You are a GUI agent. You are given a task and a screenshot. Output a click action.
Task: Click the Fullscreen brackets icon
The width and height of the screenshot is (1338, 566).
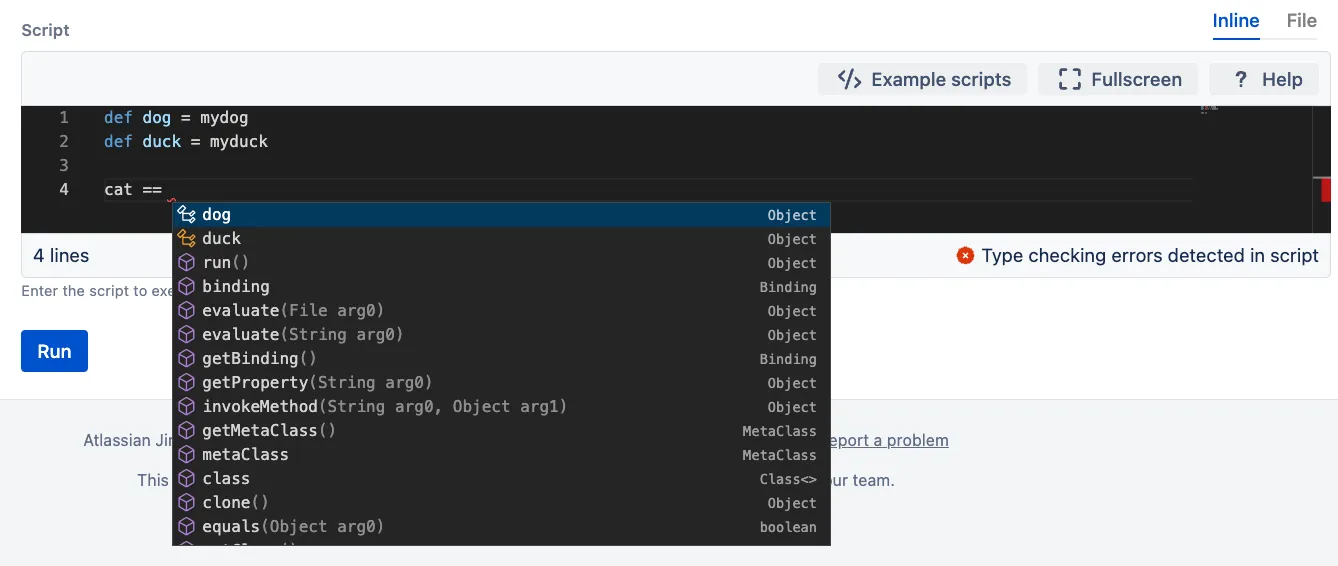point(1070,79)
